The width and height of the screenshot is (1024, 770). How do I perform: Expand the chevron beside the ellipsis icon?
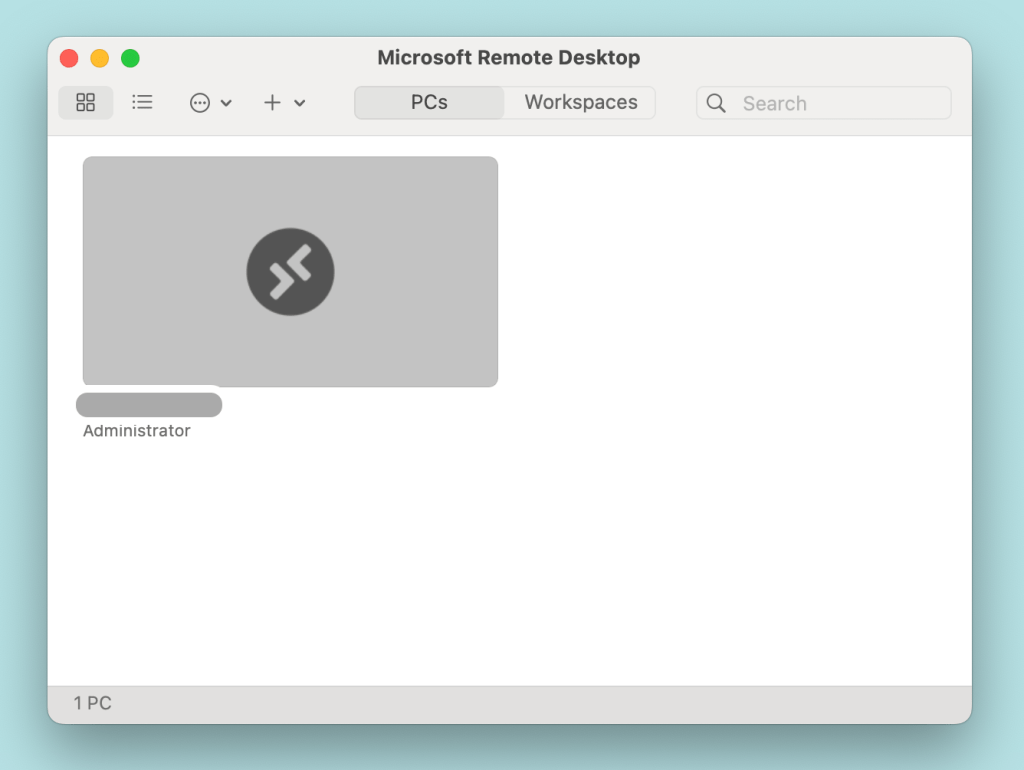pos(226,103)
